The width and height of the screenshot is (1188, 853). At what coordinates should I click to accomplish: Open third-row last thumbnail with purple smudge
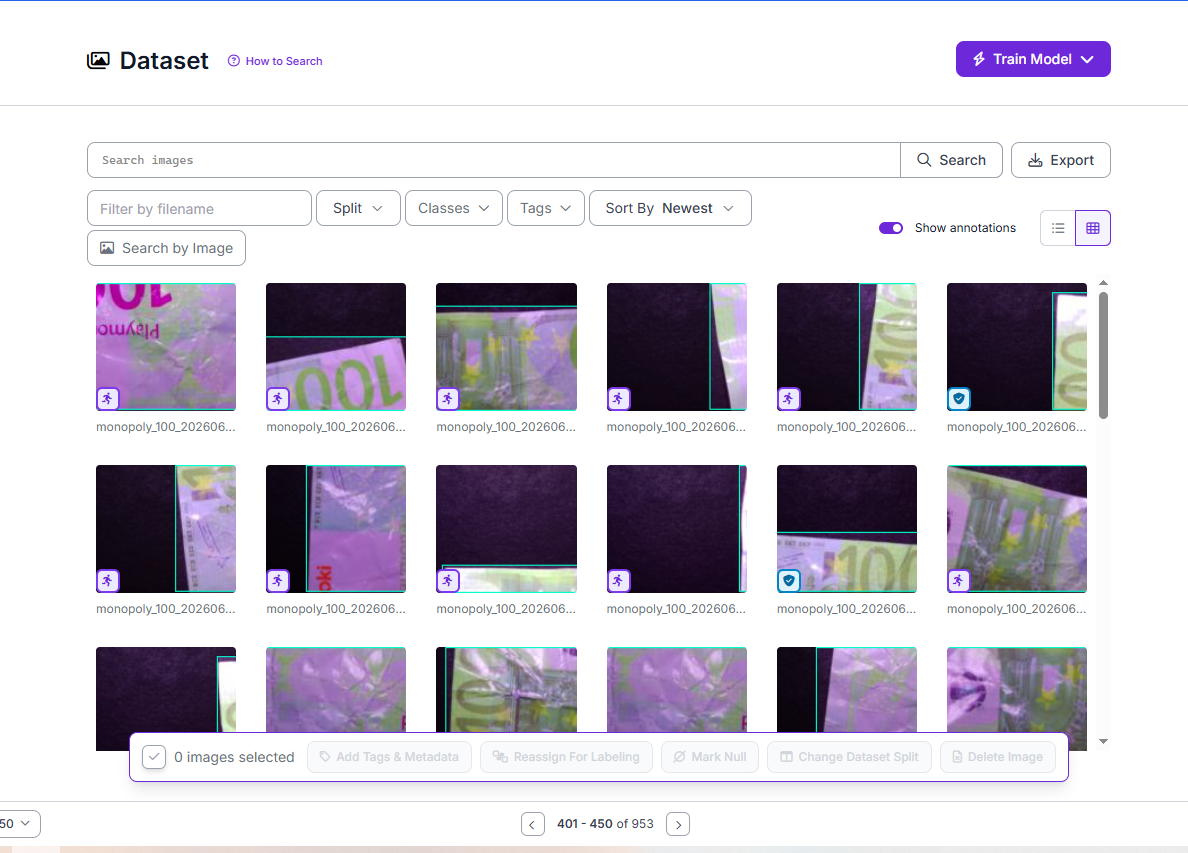(x=1017, y=689)
